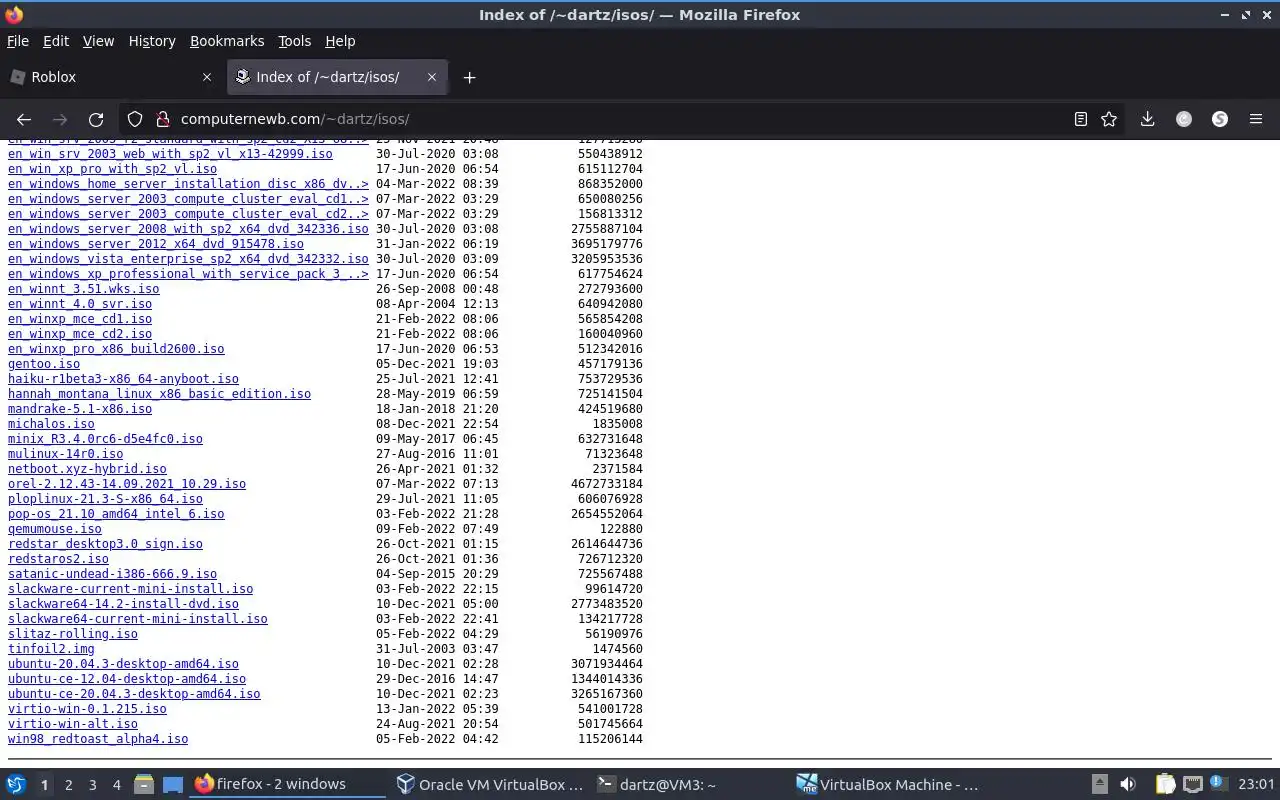The image size is (1280, 800).
Task: Click the en_winxp_pro_x86_build2600.iso link
Action: pyautogui.click(x=116, y=349)
